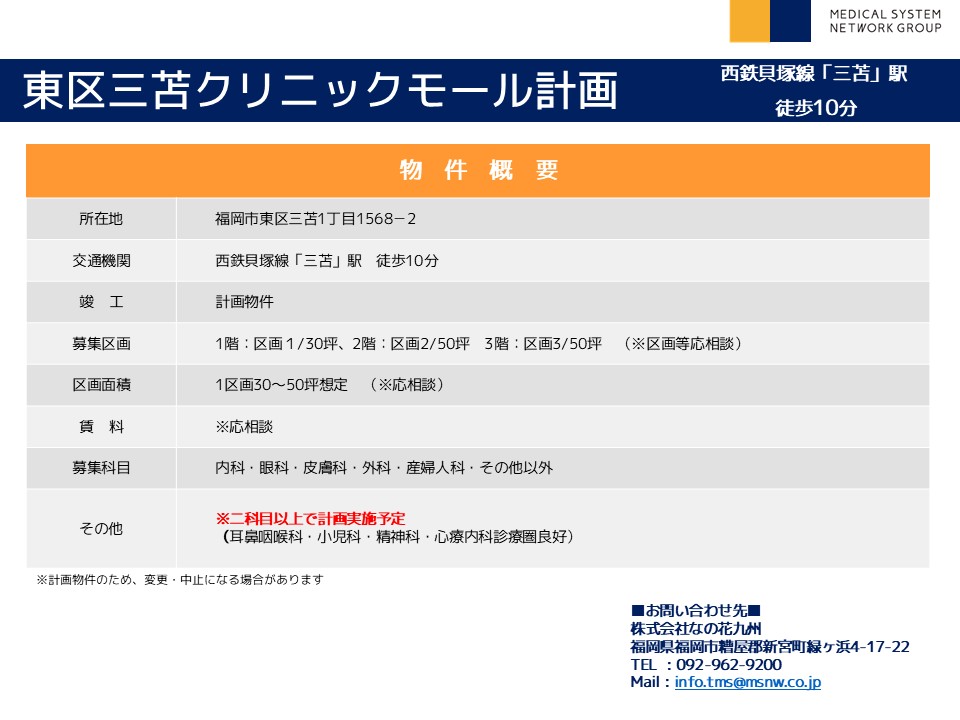Select the 募集区画 row label

tap(101, 343)
